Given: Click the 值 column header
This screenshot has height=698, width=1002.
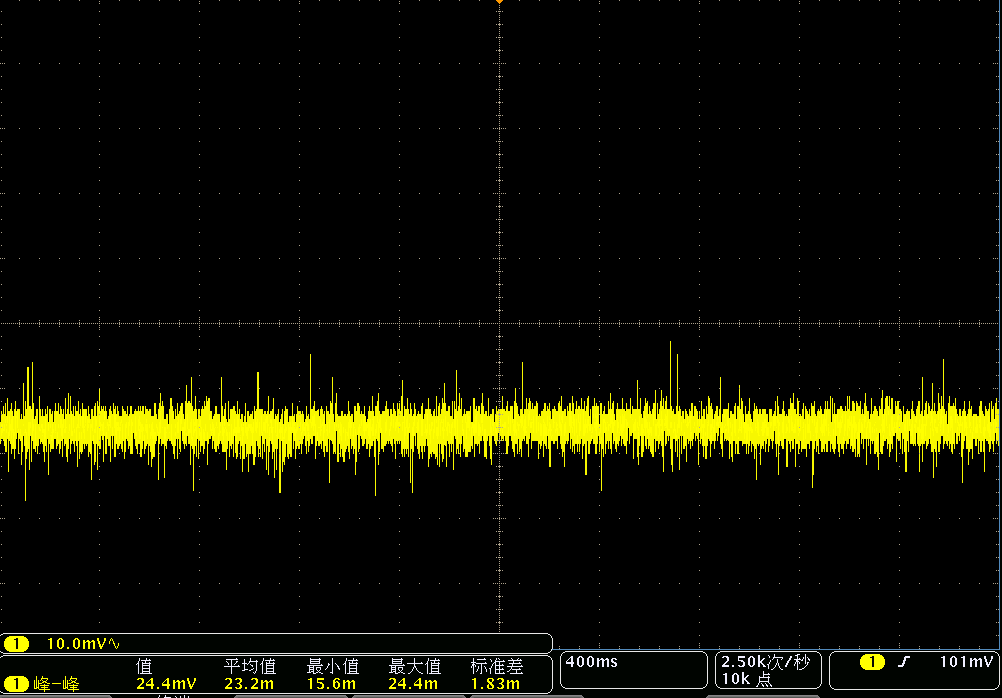Looking at the screenshot, I should 144,667.
